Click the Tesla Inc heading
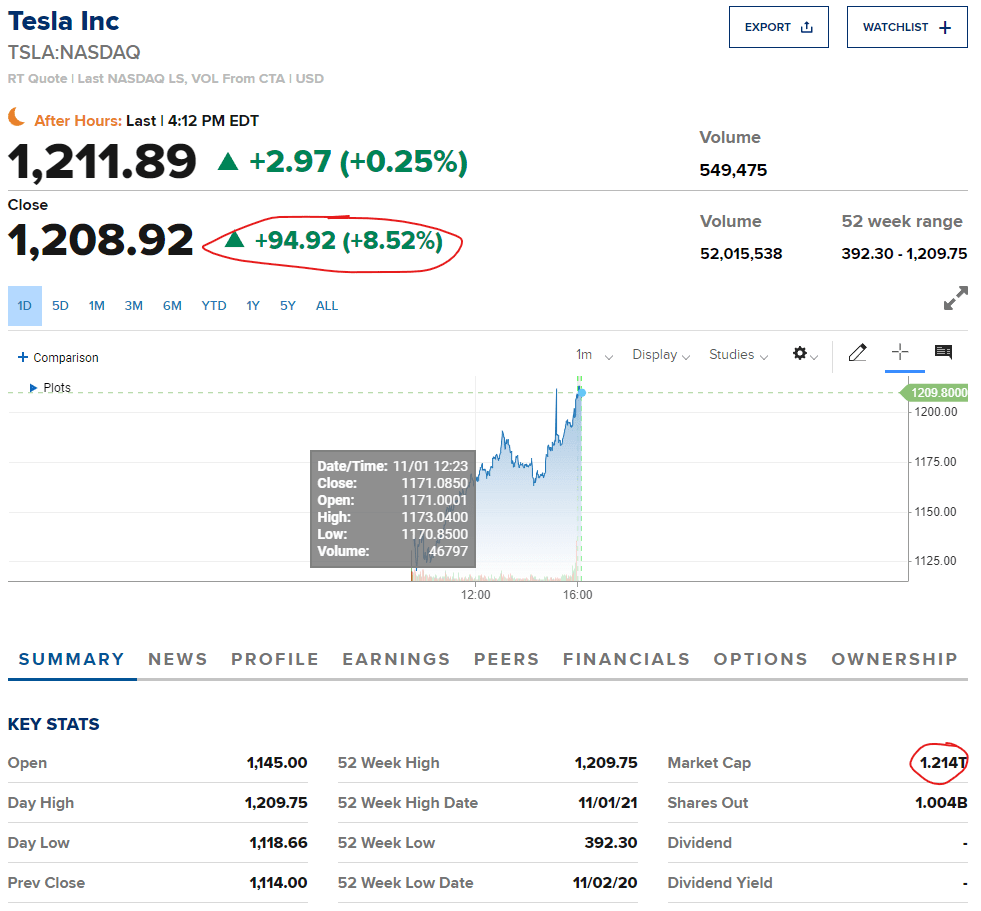 [x=63, y=21]
